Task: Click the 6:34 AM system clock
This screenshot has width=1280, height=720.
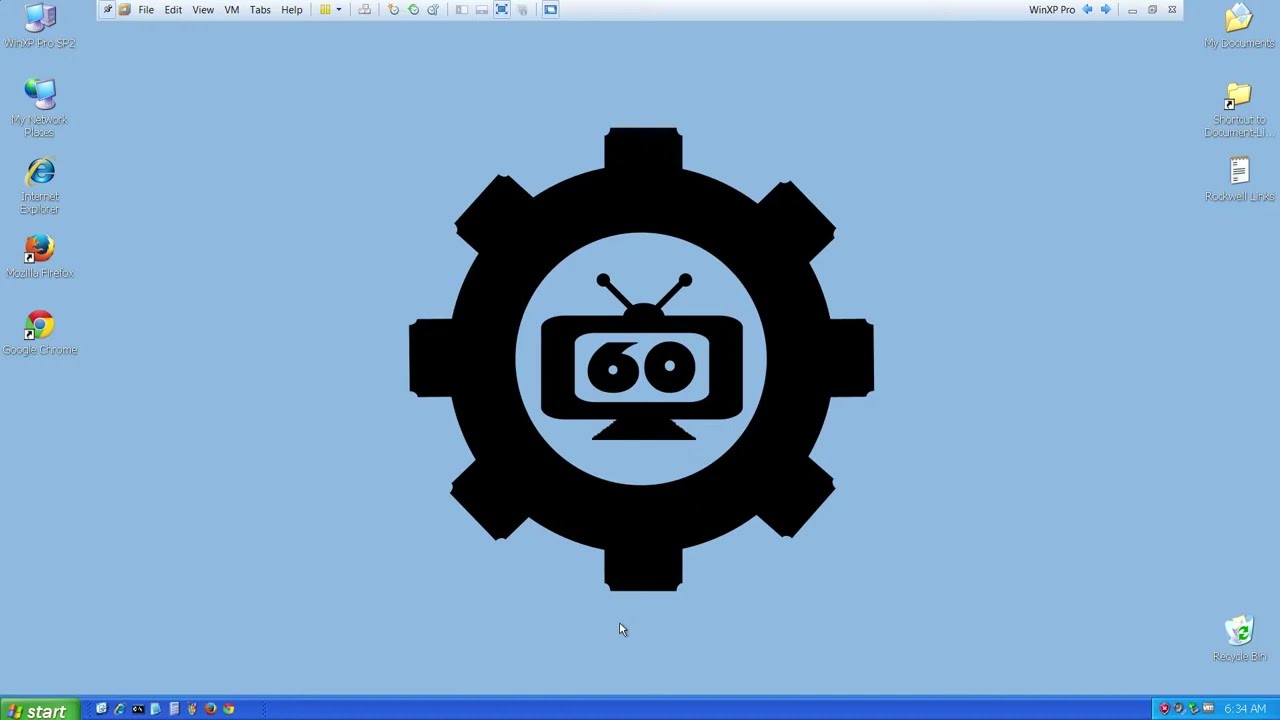Action: 1245,709
